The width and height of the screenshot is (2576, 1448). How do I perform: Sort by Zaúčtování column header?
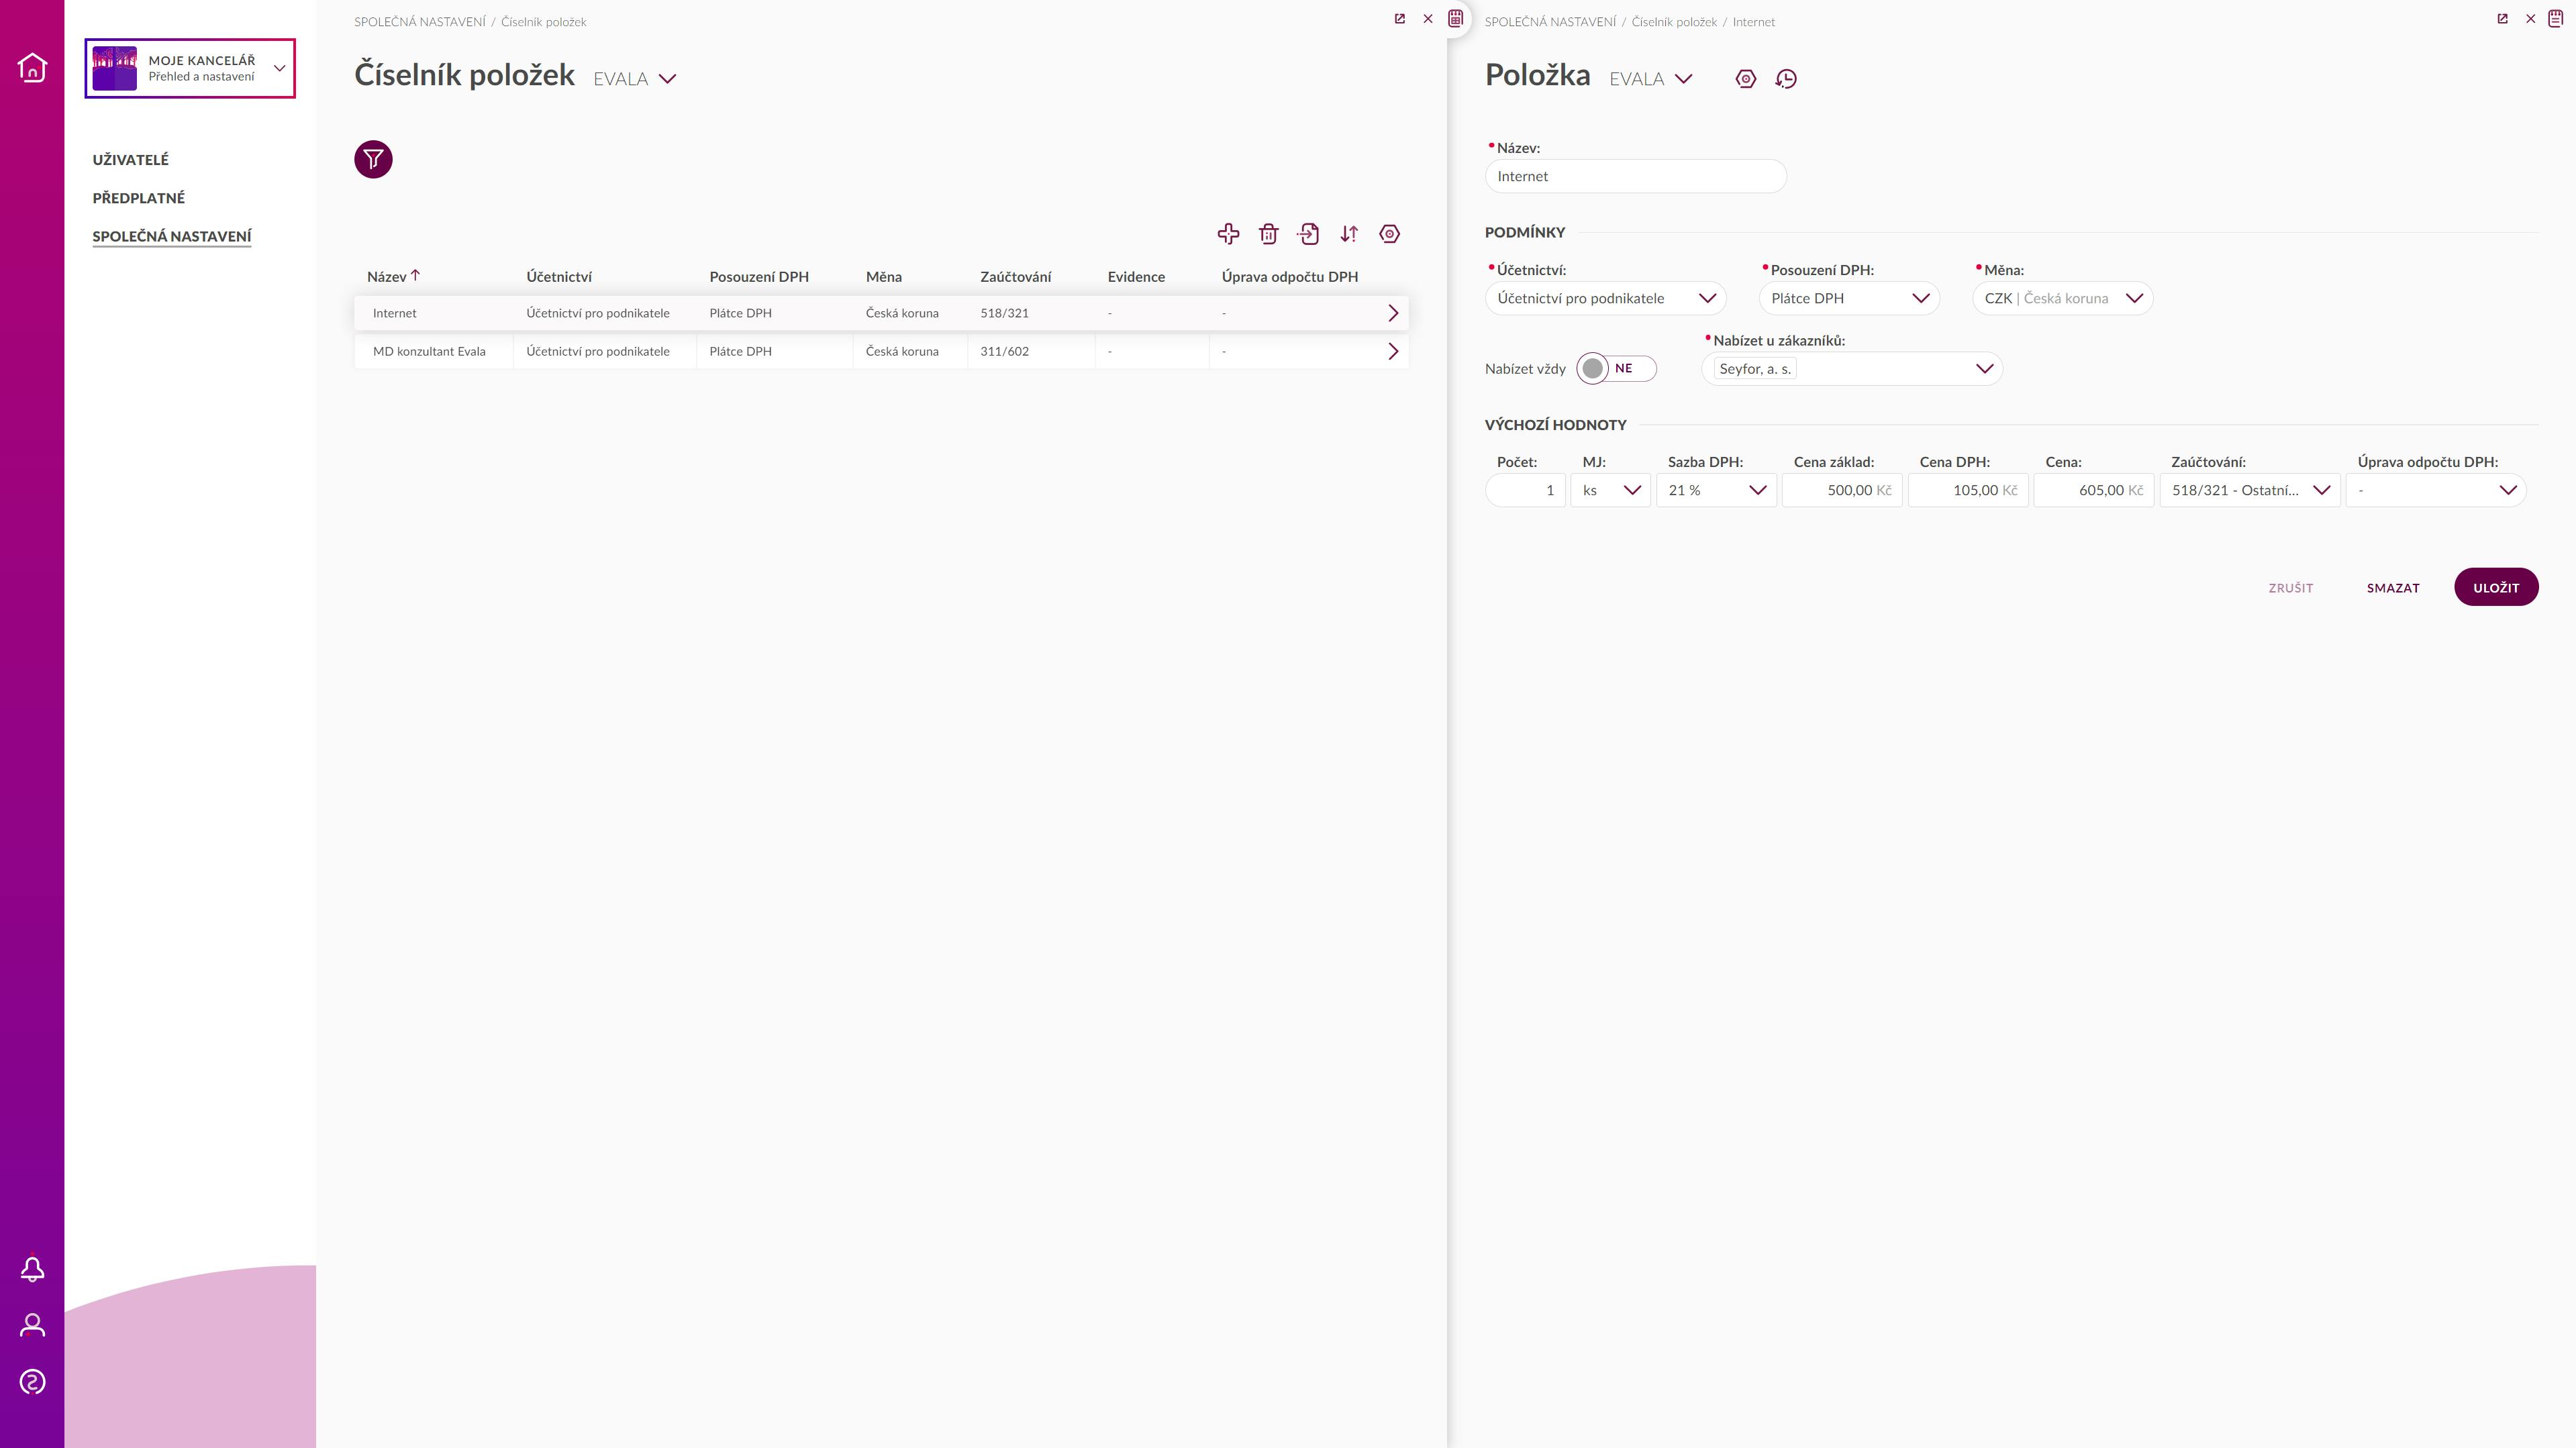click(x=1015, y=277)
